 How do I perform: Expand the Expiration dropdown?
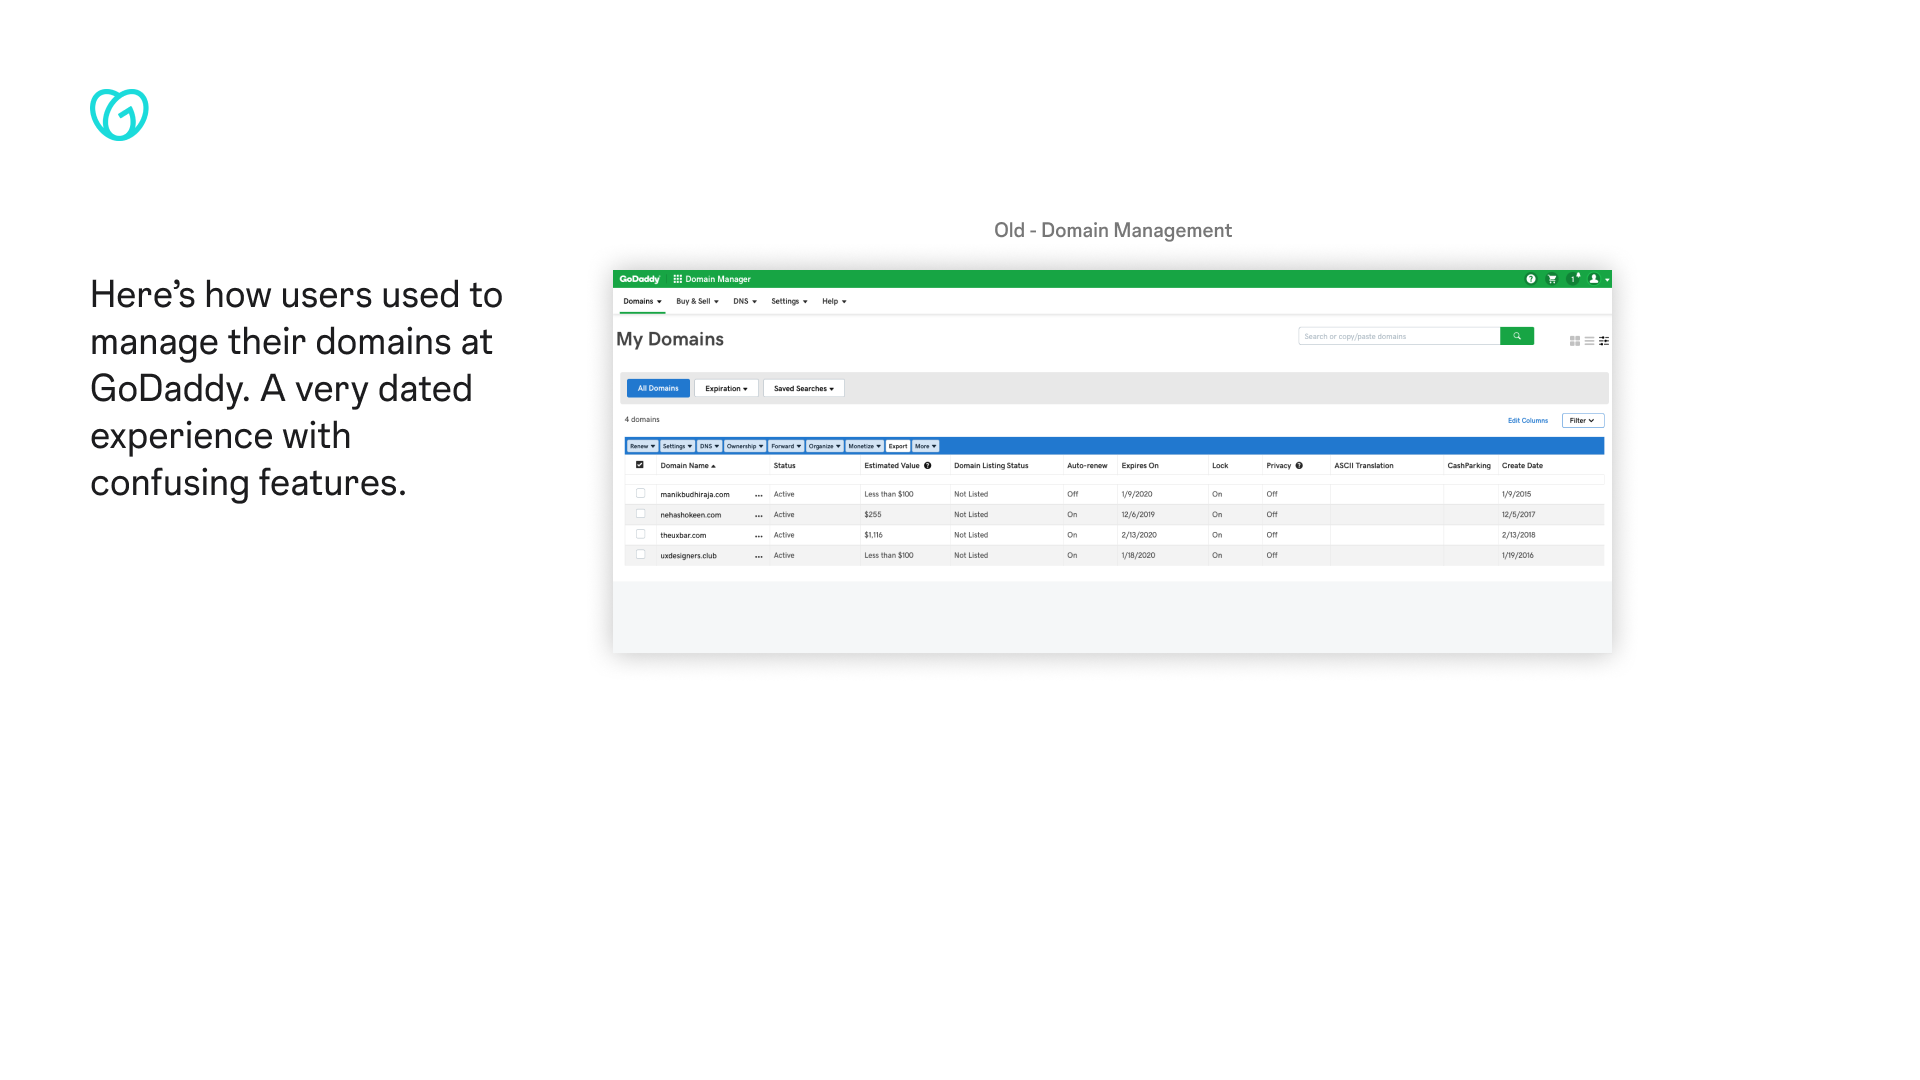pyautogui.click(x=726, y=388)
